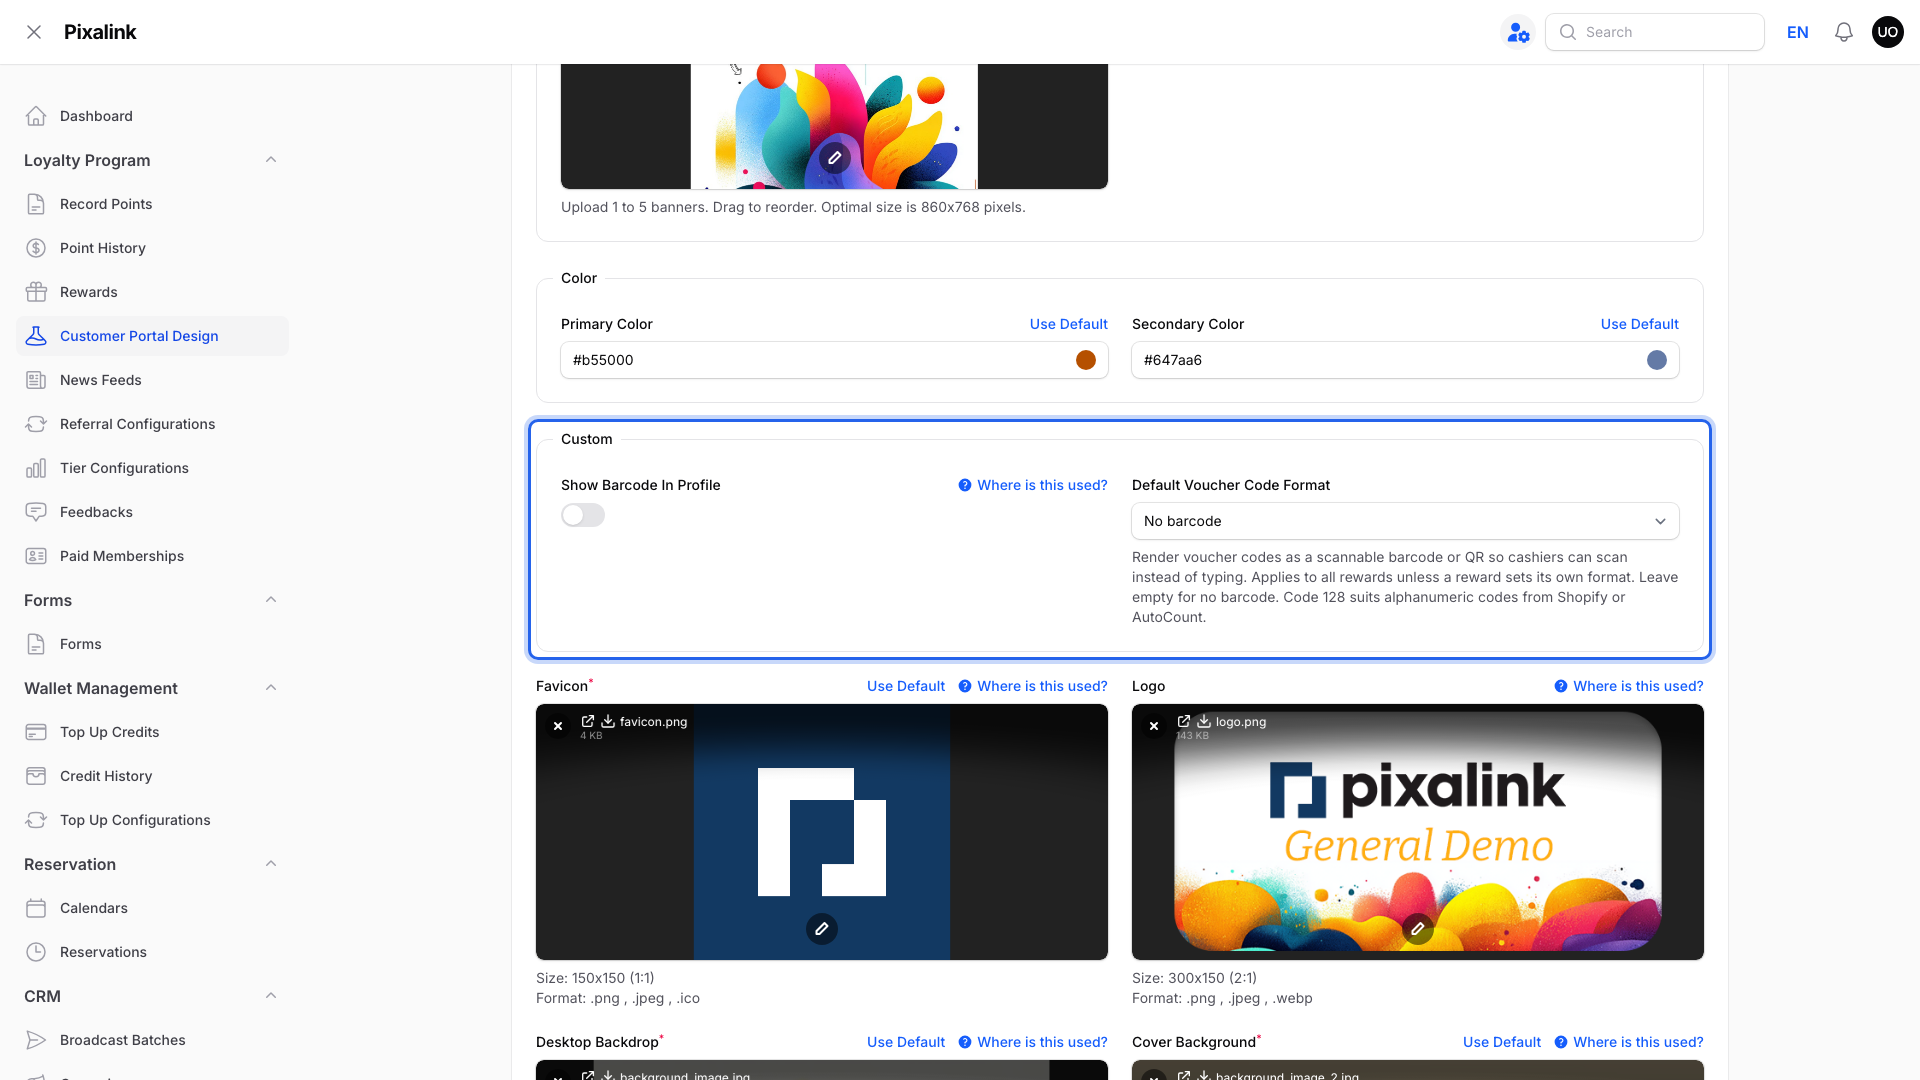Screen dimensions: 1920x1080
Task: Open the user settings icon beside search
Action: 1518,32
